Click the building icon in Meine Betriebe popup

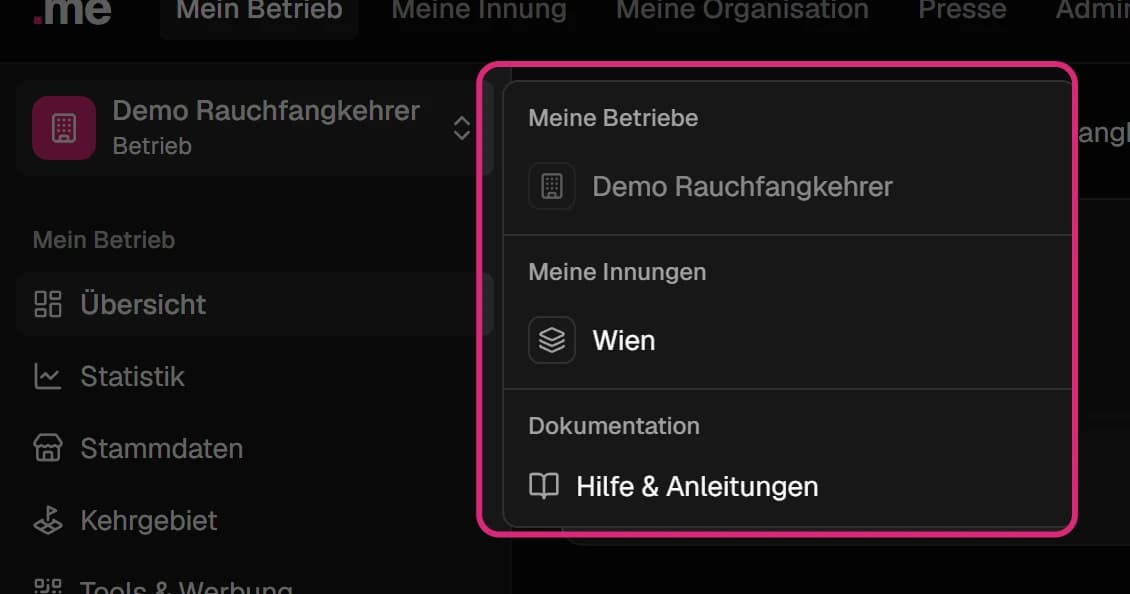tap(552, 187)
